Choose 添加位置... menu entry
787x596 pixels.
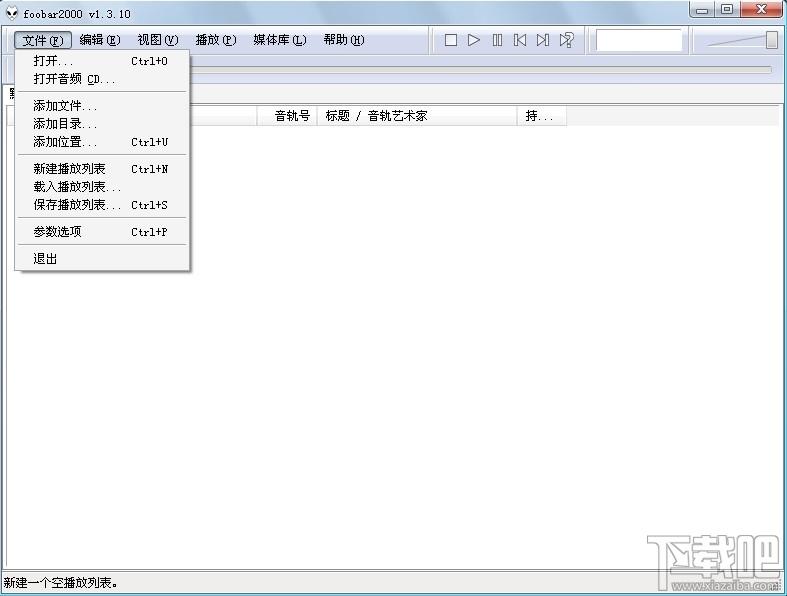pyautogui.click(x=102, y=142)
